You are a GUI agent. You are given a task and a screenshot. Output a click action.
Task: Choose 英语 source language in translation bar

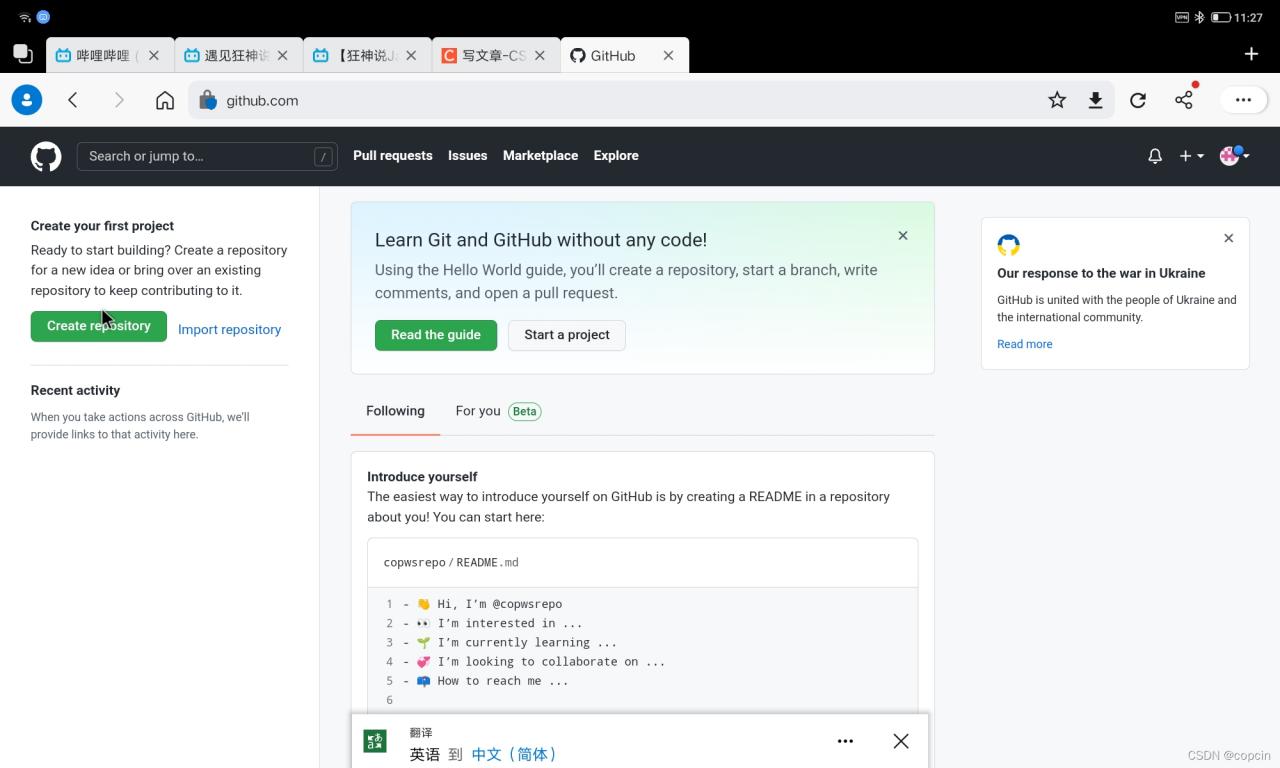(x=425, y=754)
